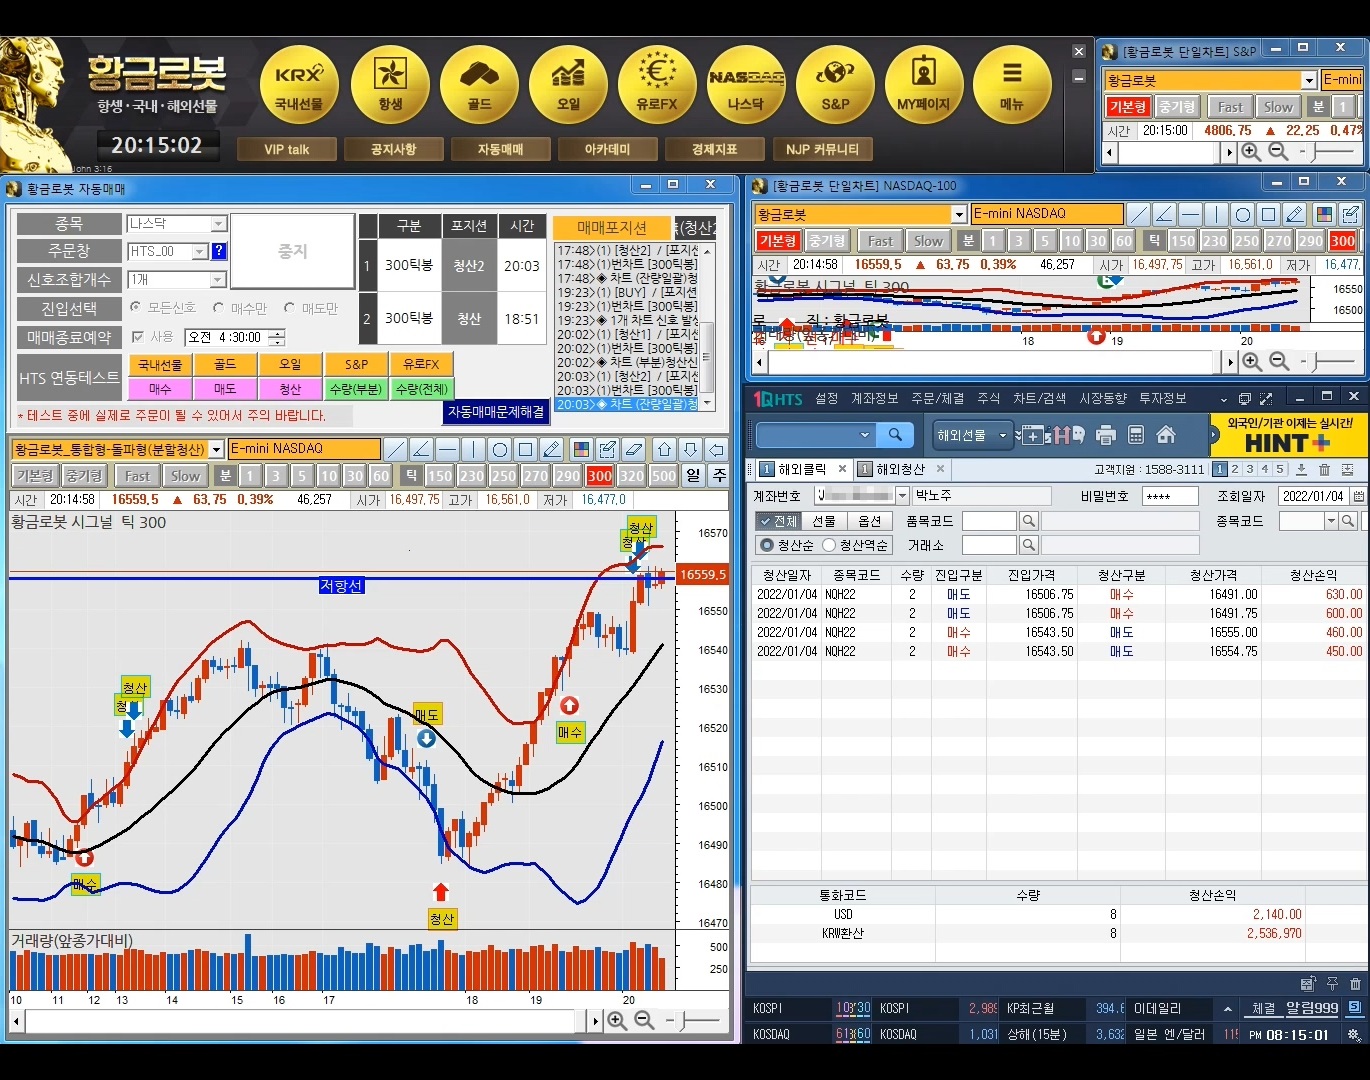Viewport: 1370px width, 1080px height.
Task: Open the 골드 gold coin button
Action: (x=479, y=85)
